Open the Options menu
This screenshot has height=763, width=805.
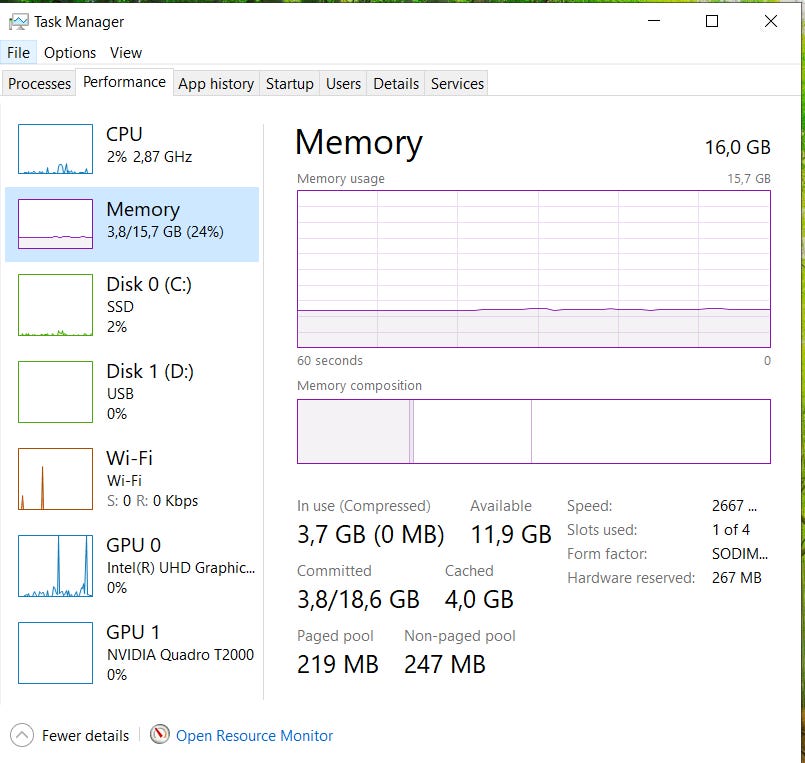coord(70,53)
